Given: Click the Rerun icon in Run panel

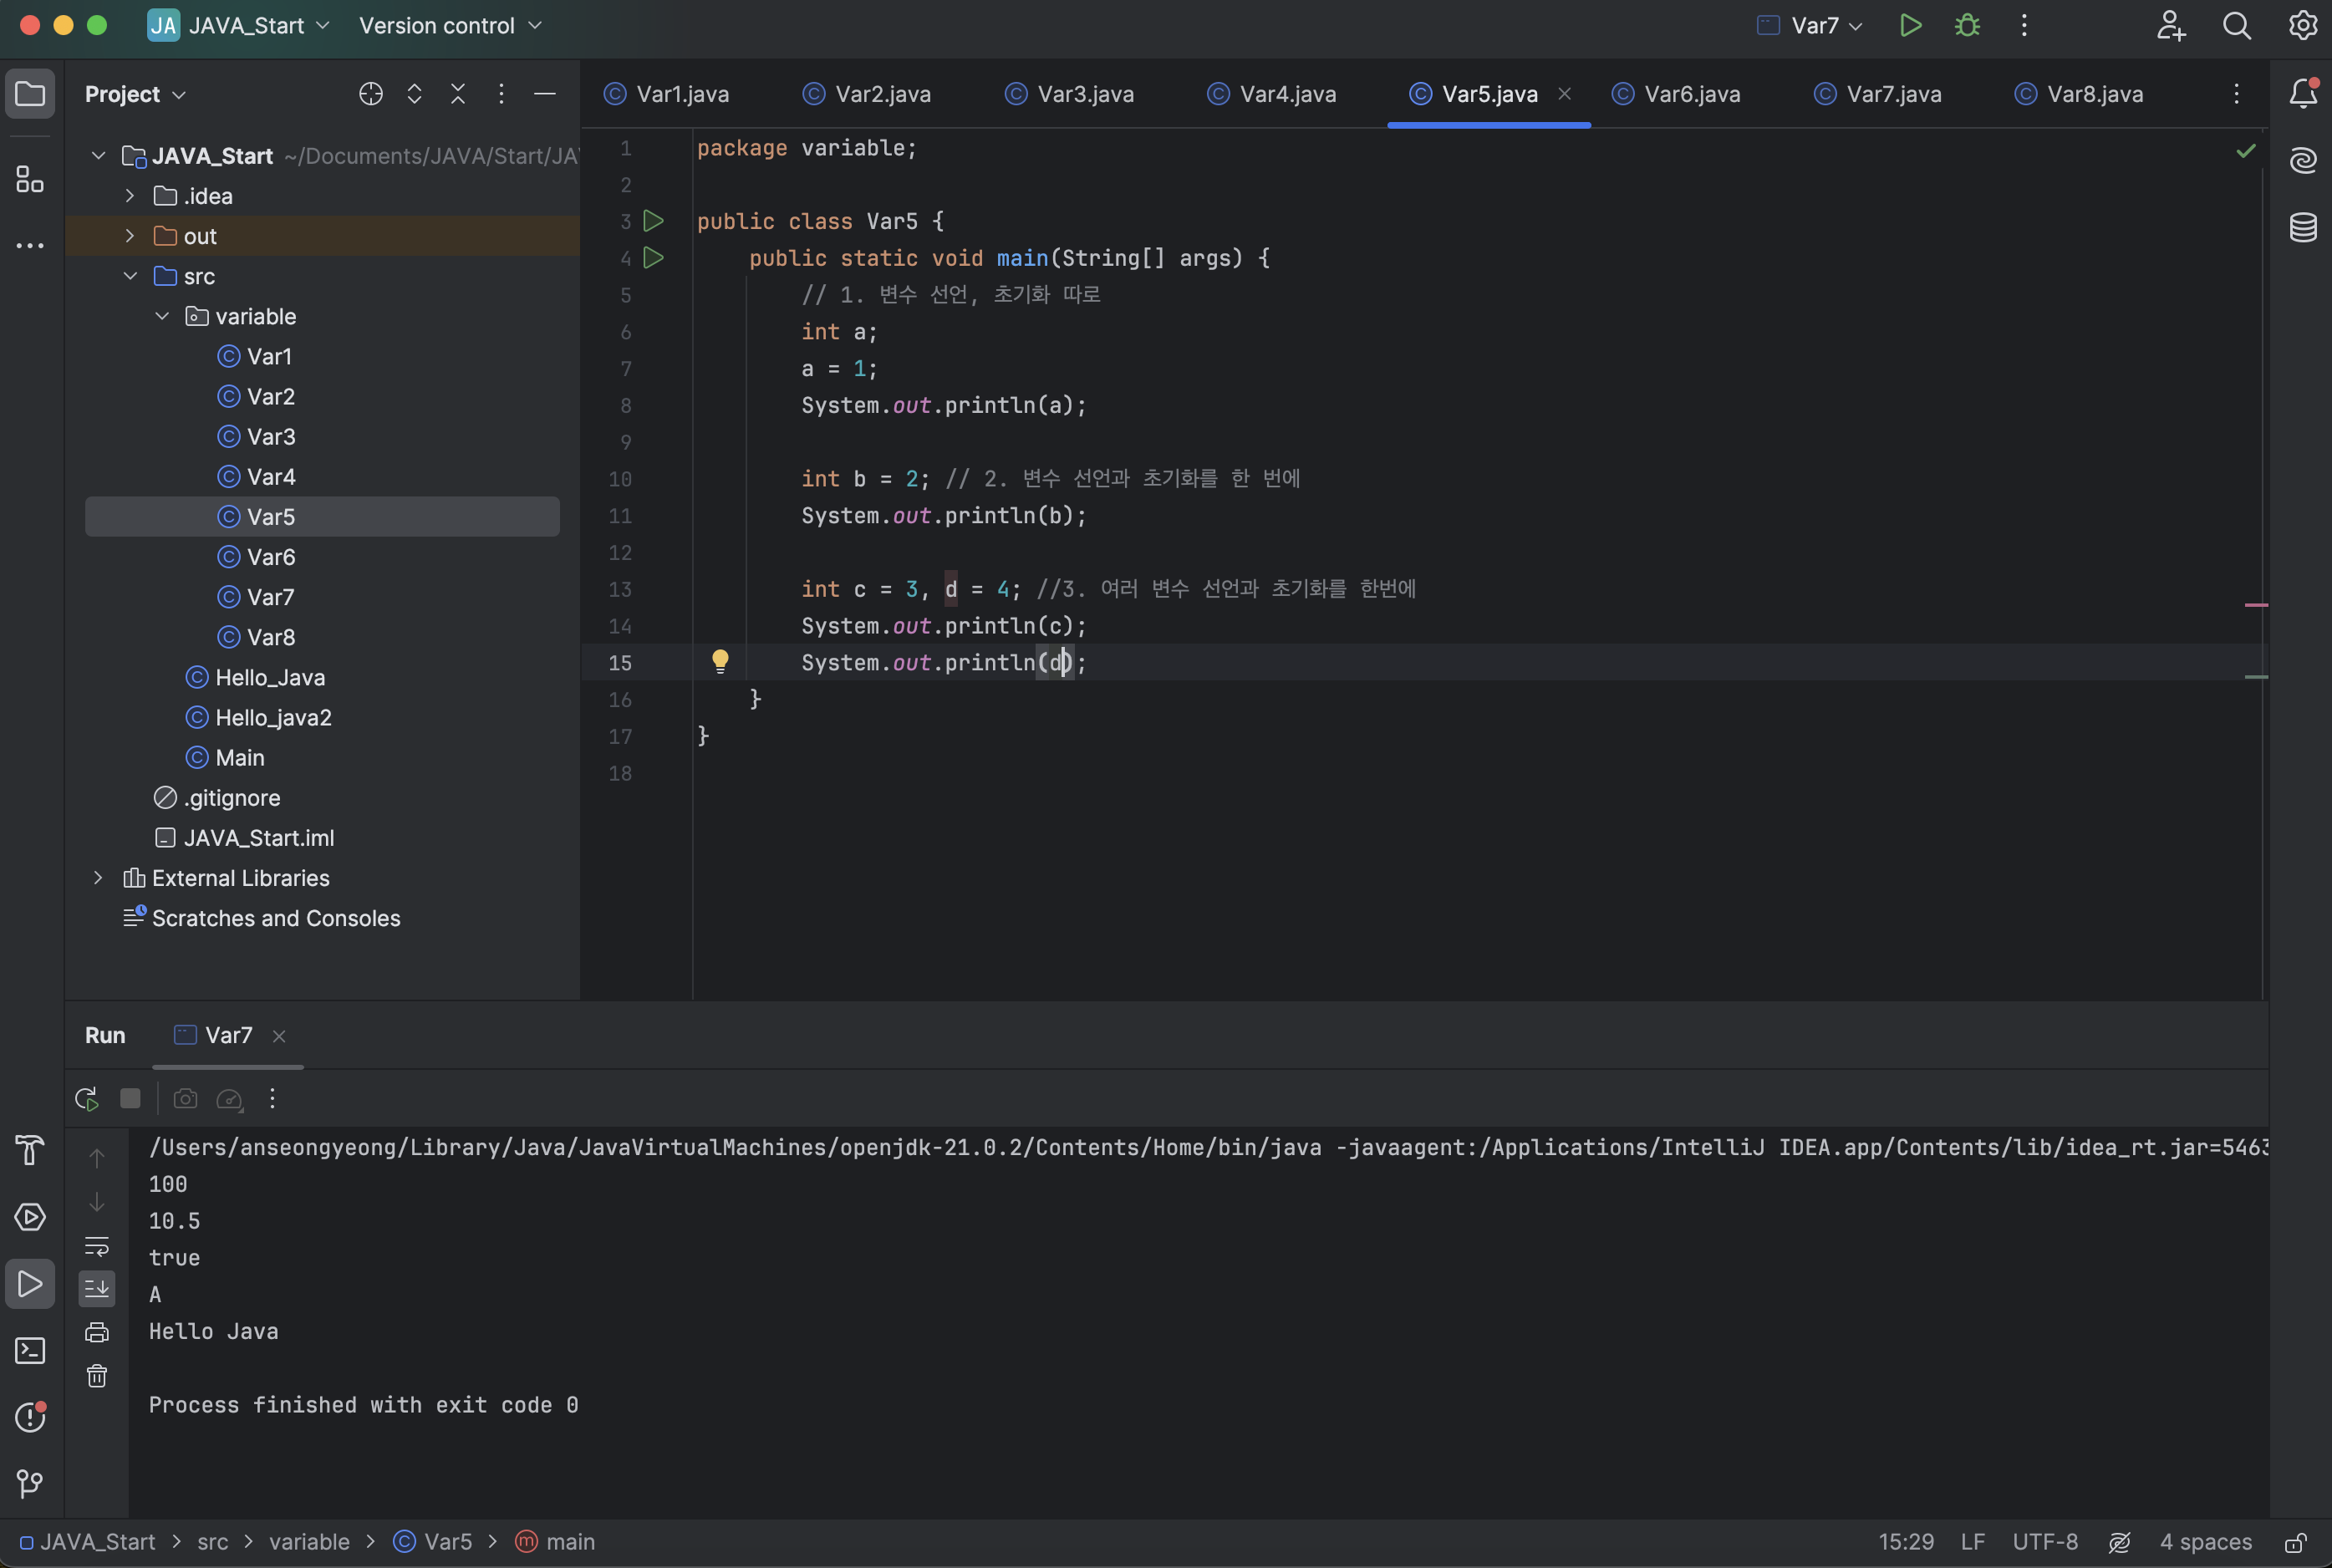Looking at the screenshot, I should coord(87,1099).
